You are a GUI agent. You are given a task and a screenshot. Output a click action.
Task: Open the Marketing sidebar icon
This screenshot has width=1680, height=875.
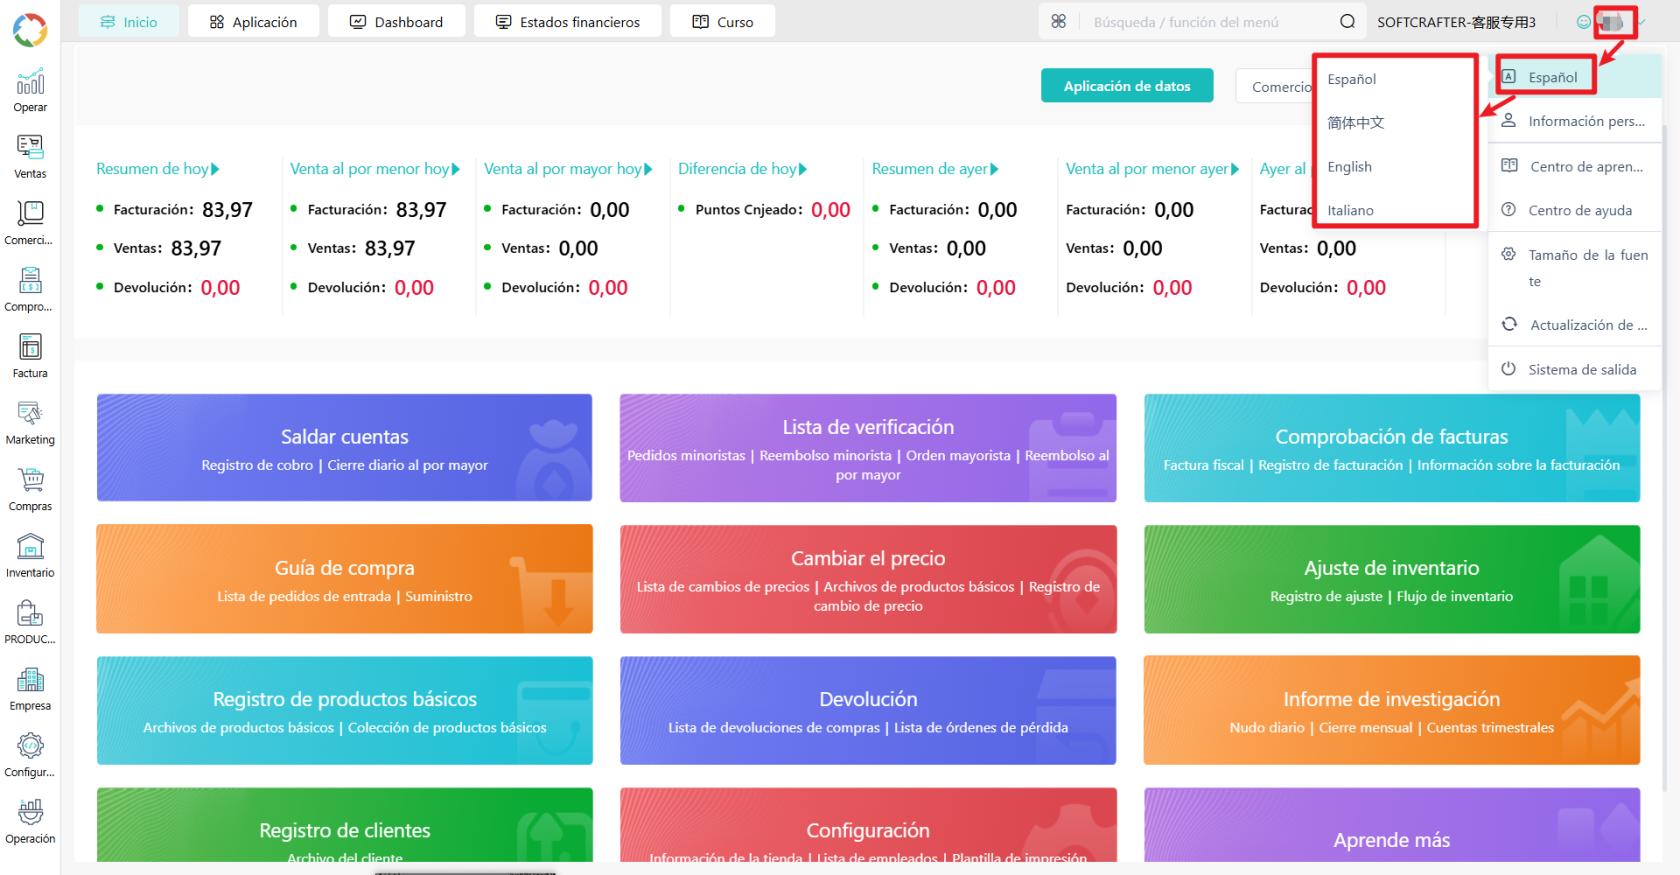30,422
